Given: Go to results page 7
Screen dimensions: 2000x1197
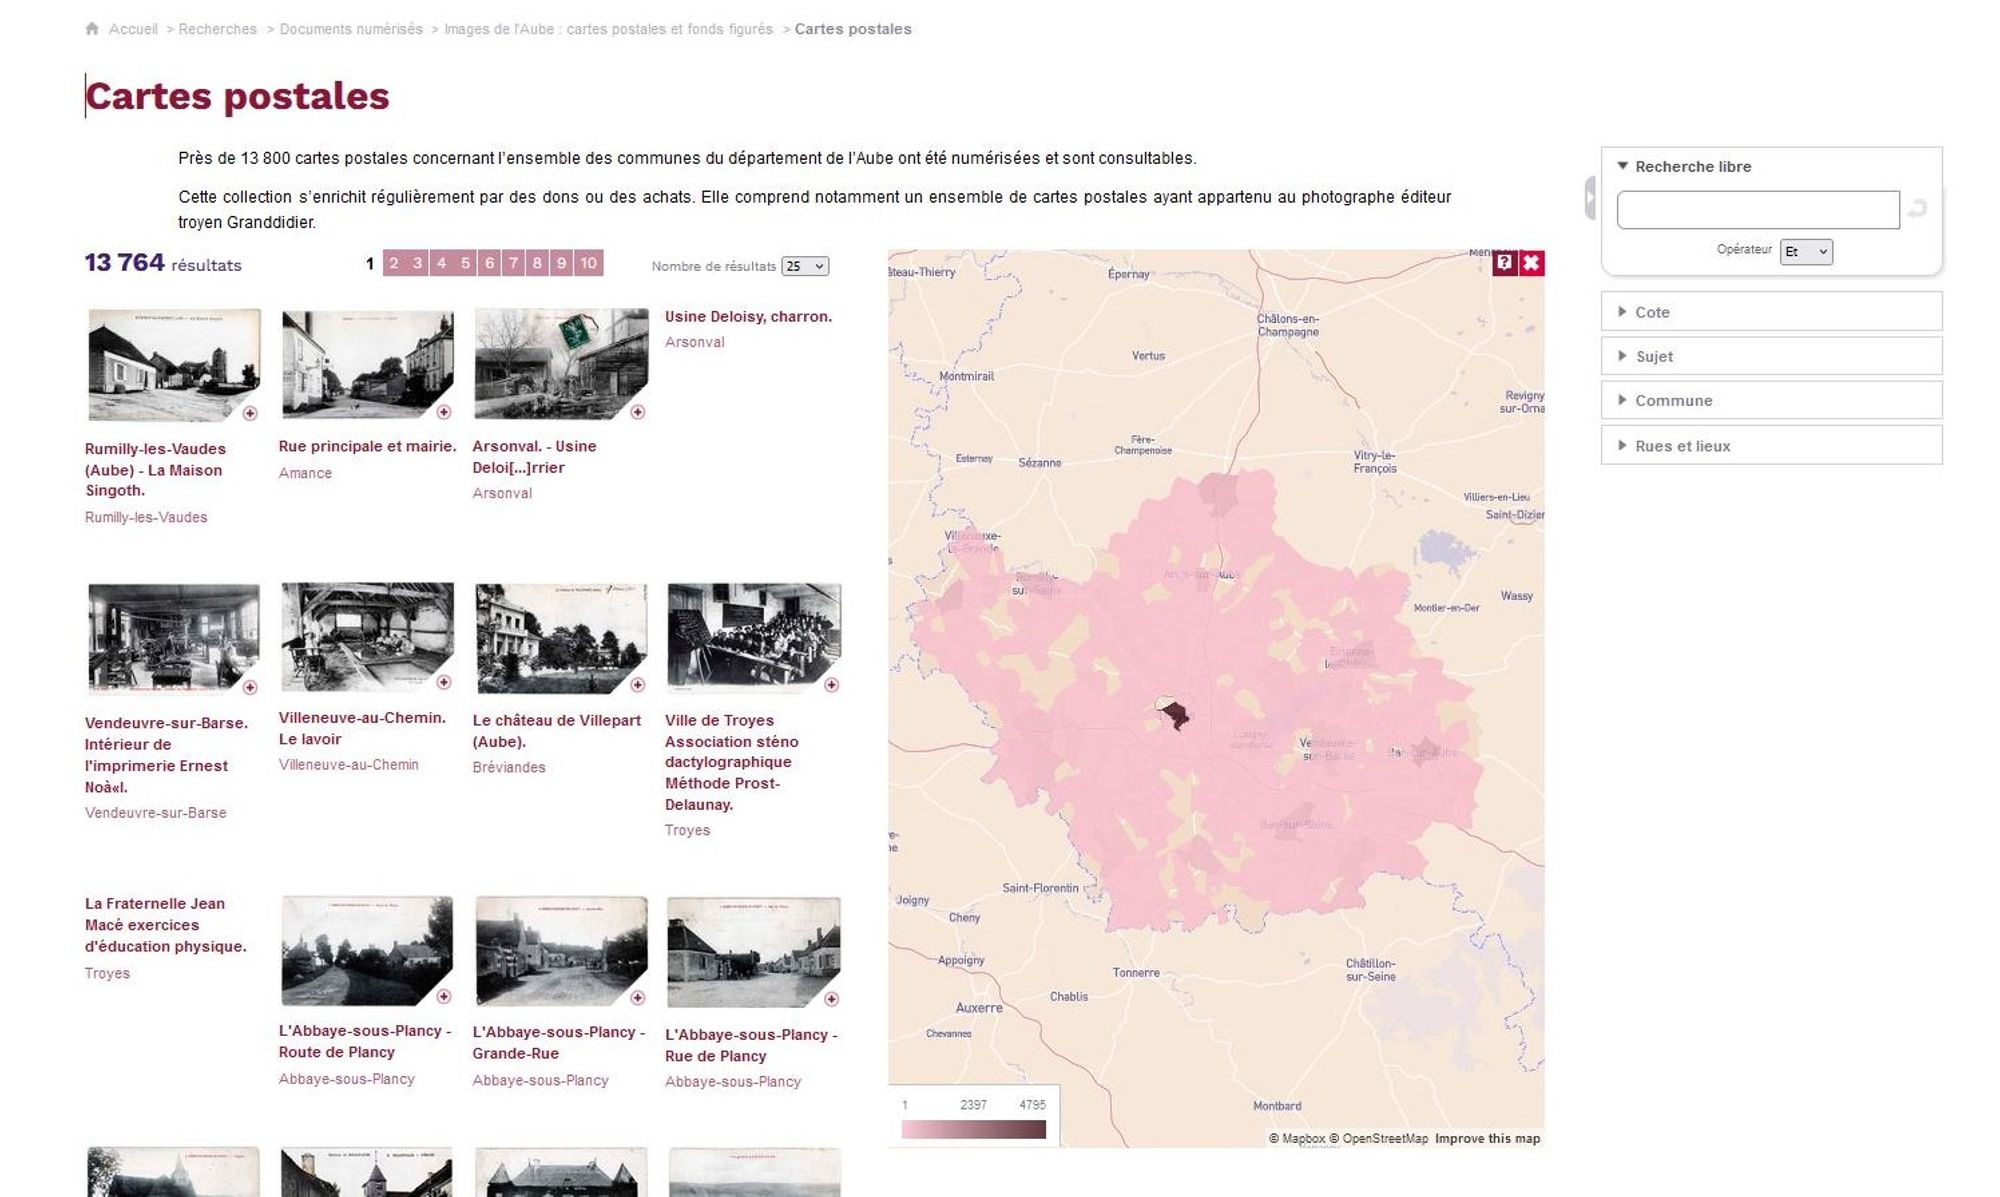Looking at the screenshot, I should 513,263.
